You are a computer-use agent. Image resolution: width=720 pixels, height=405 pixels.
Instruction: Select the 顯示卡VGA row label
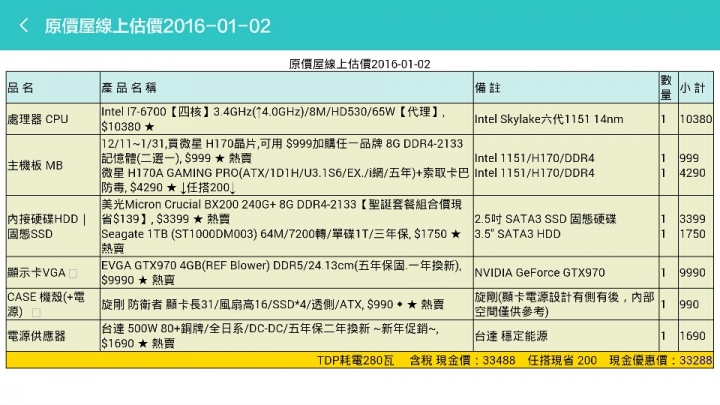(37, 273)
